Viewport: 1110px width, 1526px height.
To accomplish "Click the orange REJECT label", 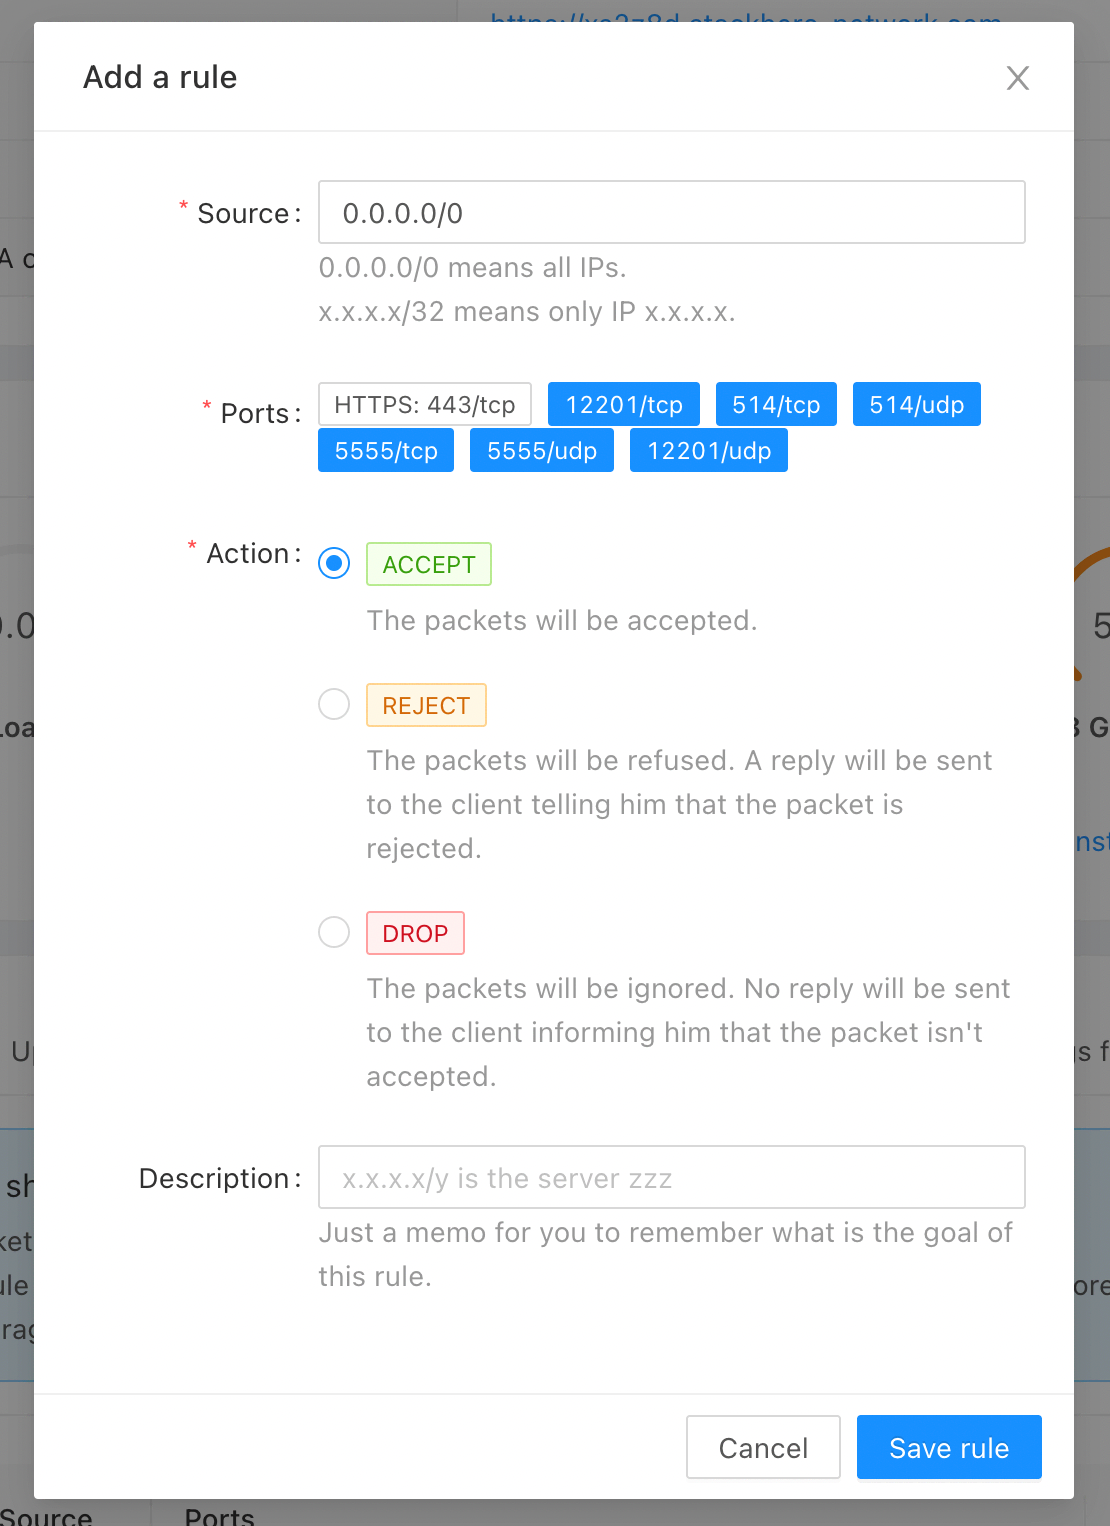I will pyautogui.click(x=426, y=705).
